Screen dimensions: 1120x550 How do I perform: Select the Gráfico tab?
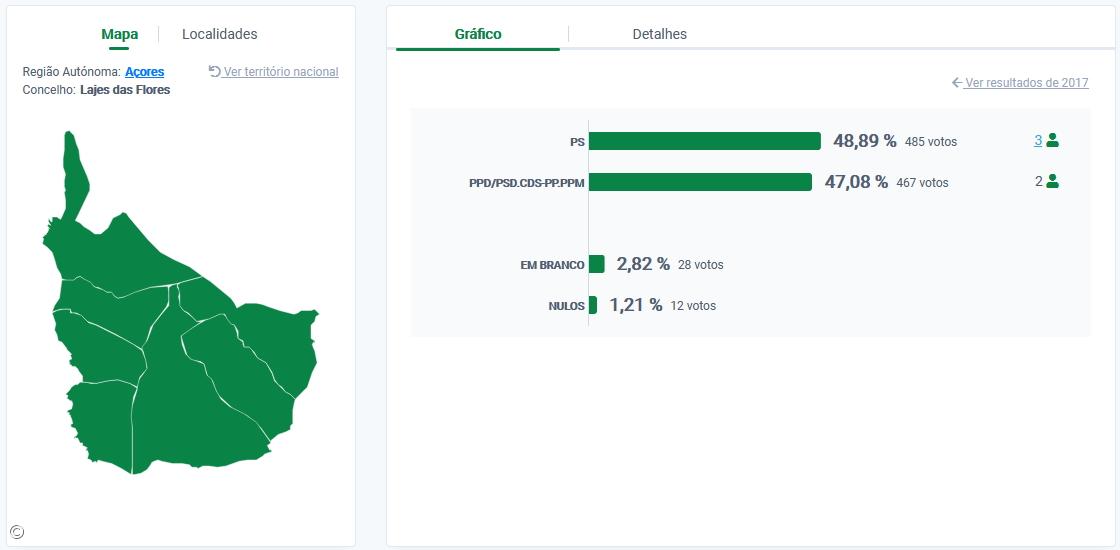click(478, 34)
